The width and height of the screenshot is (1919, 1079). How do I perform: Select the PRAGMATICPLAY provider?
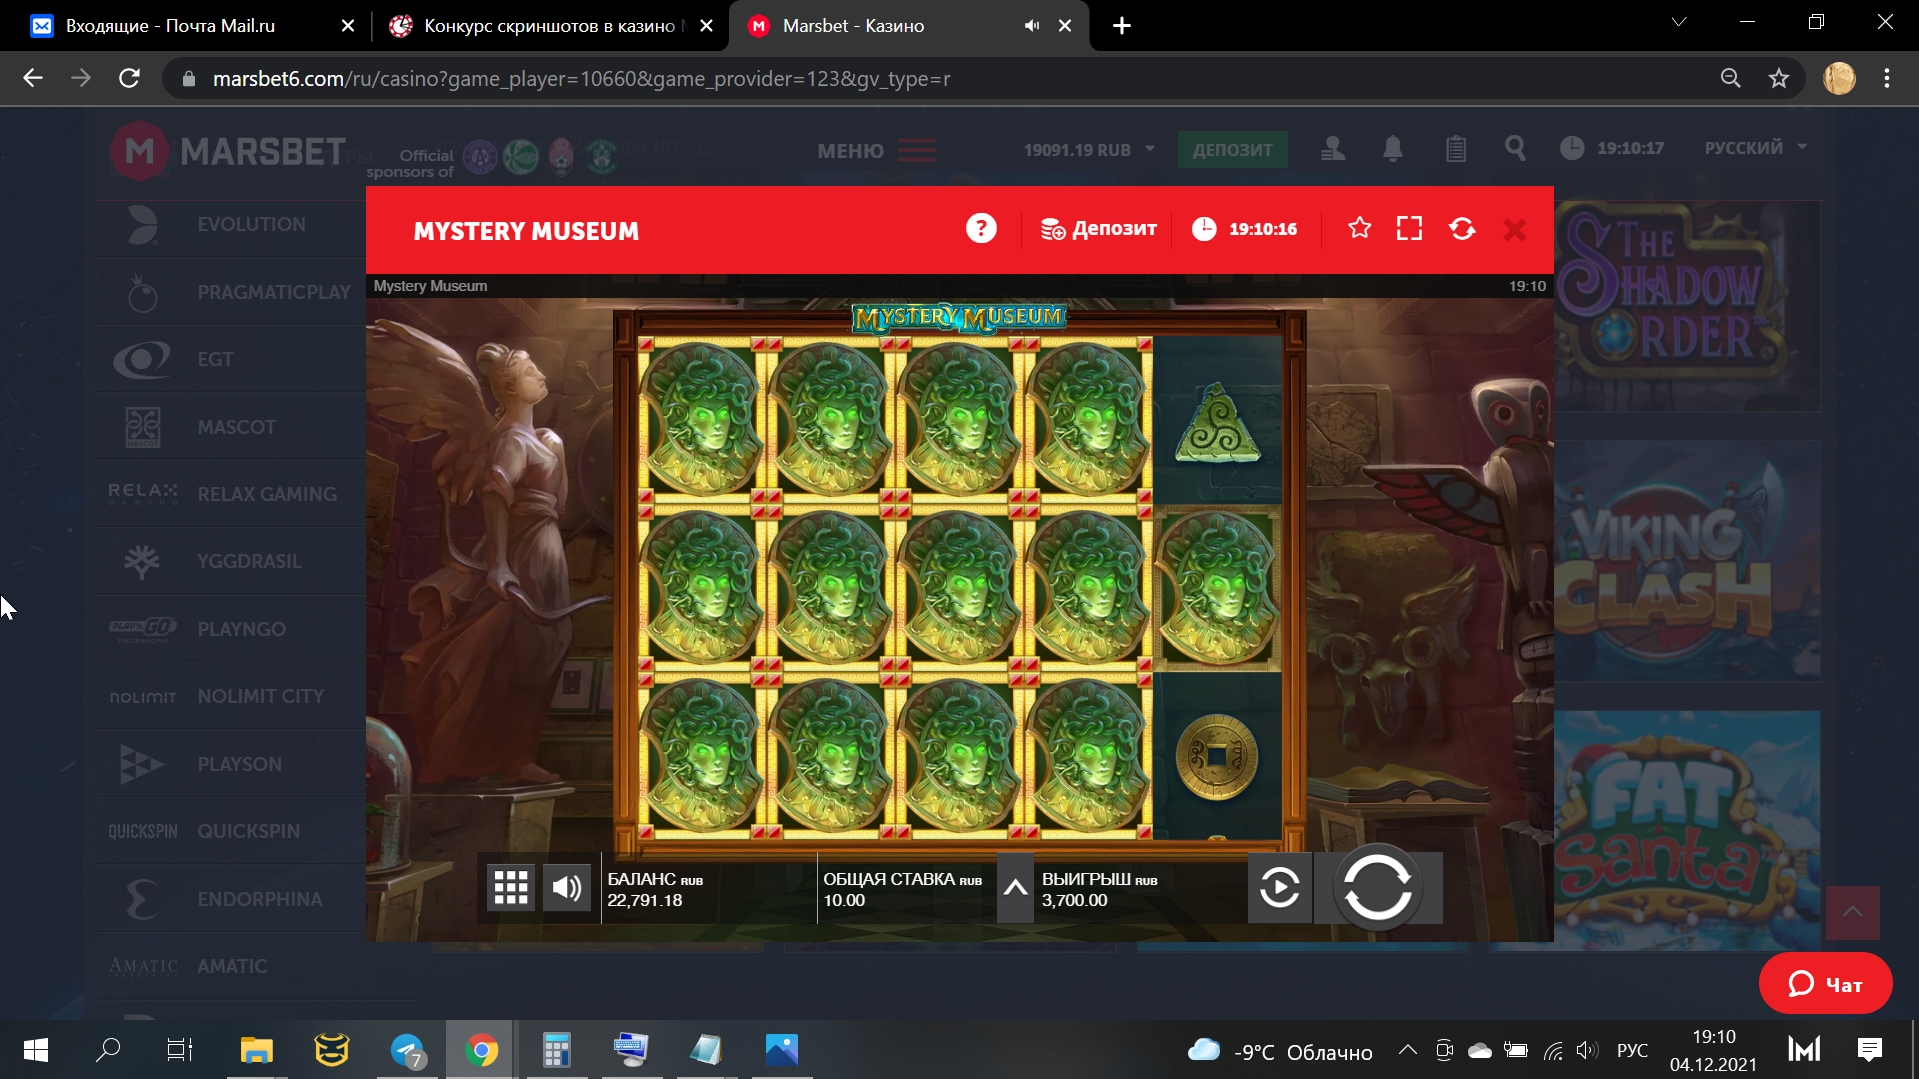pyautogui.click(x=231, y=293)
